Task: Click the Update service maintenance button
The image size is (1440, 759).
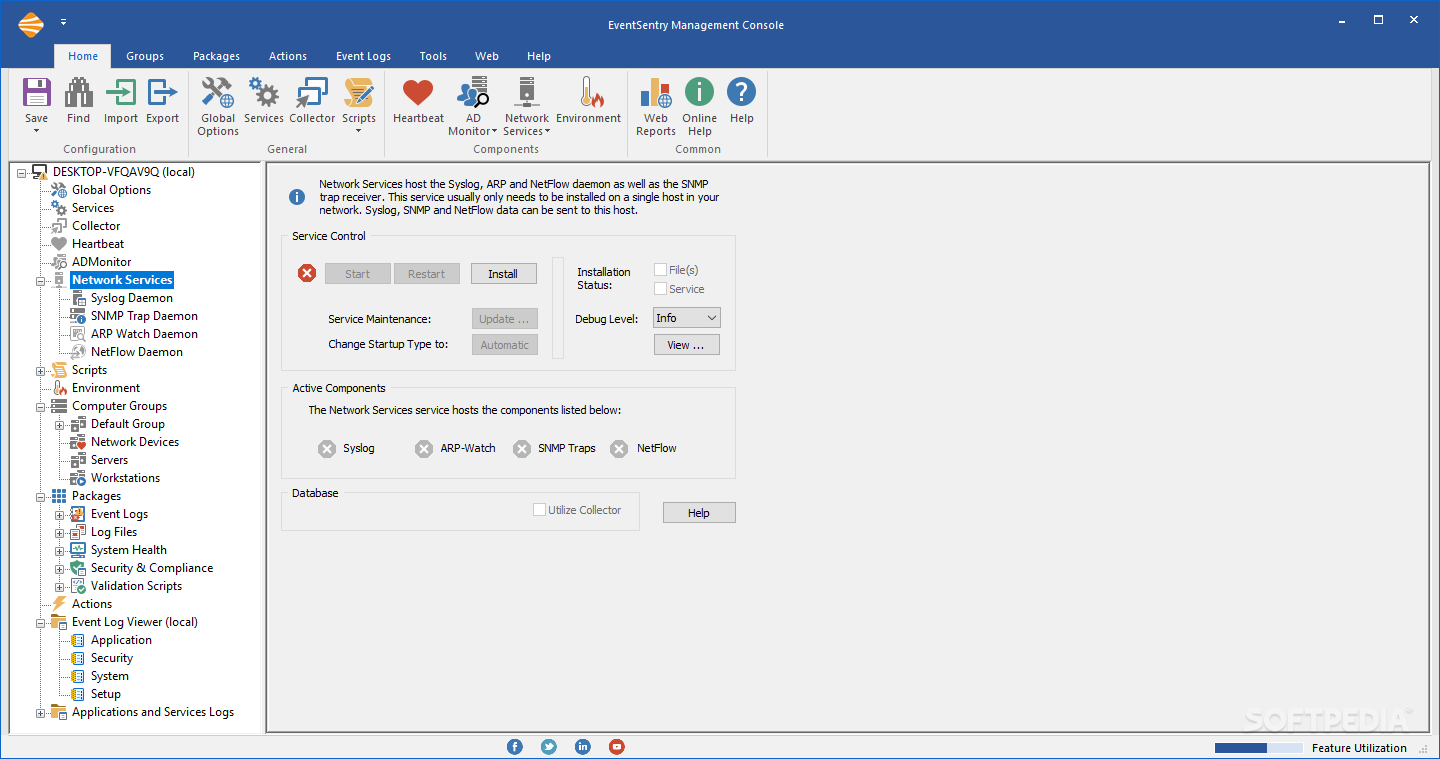Action: [504, 319]
